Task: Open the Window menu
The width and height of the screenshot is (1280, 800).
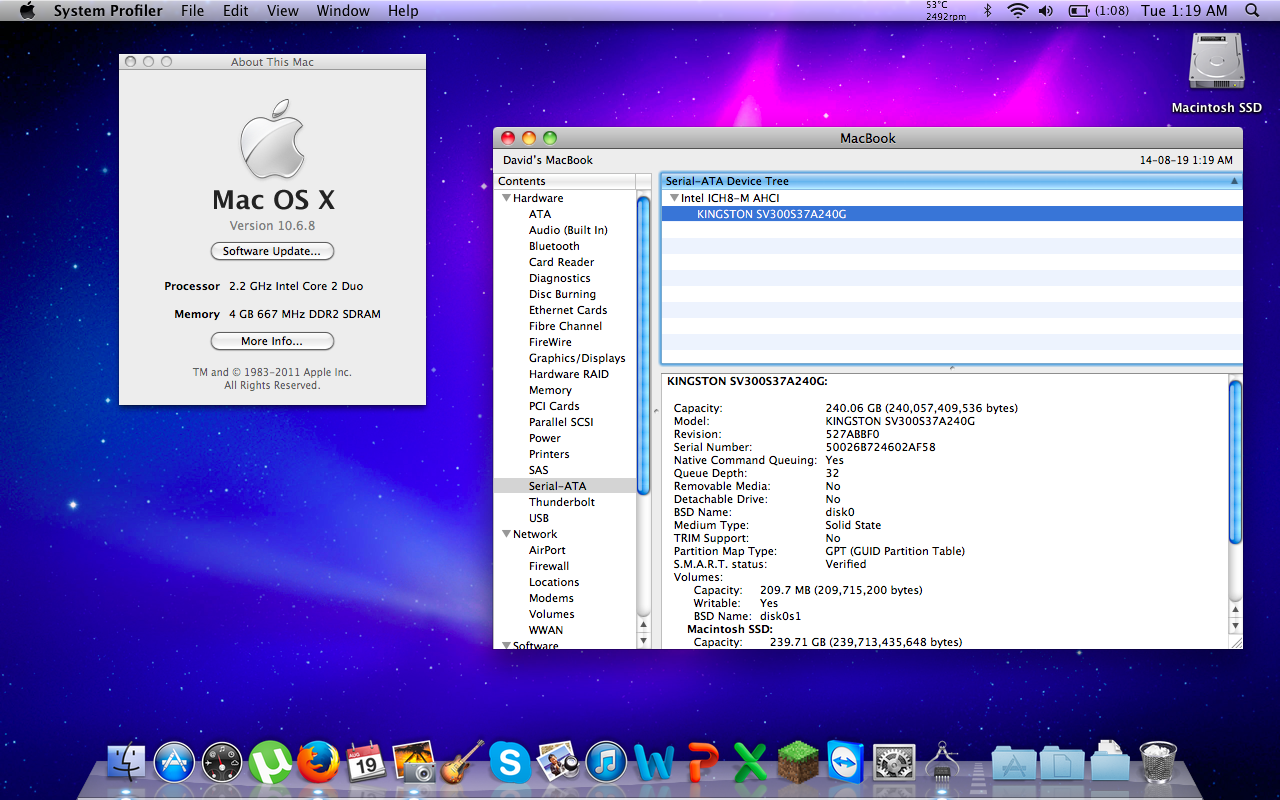Action: [x=343, y=11]
